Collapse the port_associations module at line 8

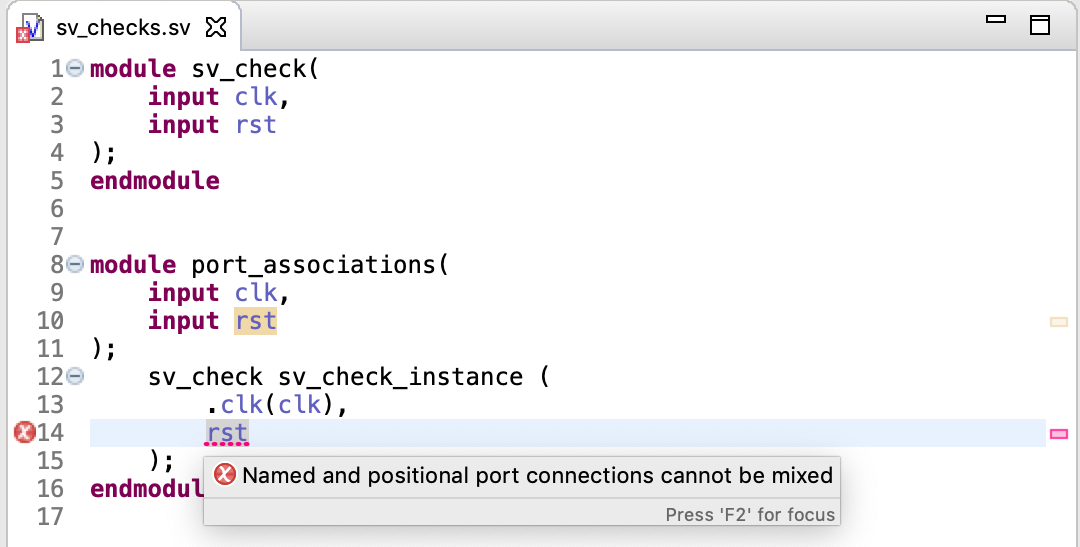76,264
